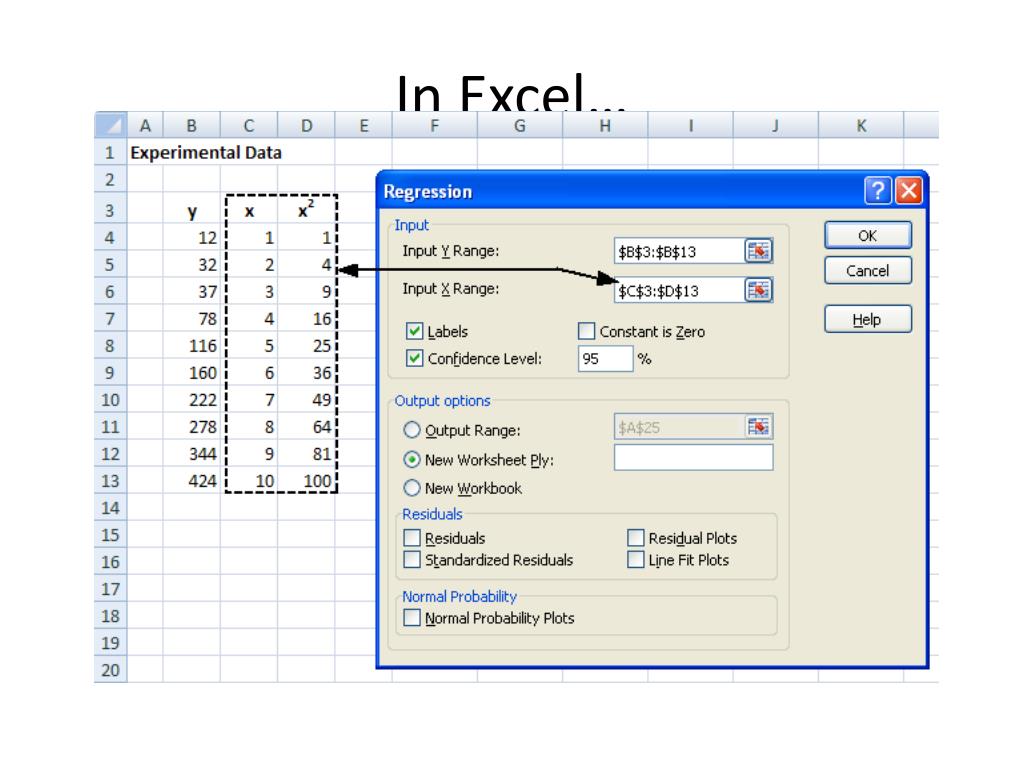Click the Select All corner of spreadsheet

(x=111, y=125)
